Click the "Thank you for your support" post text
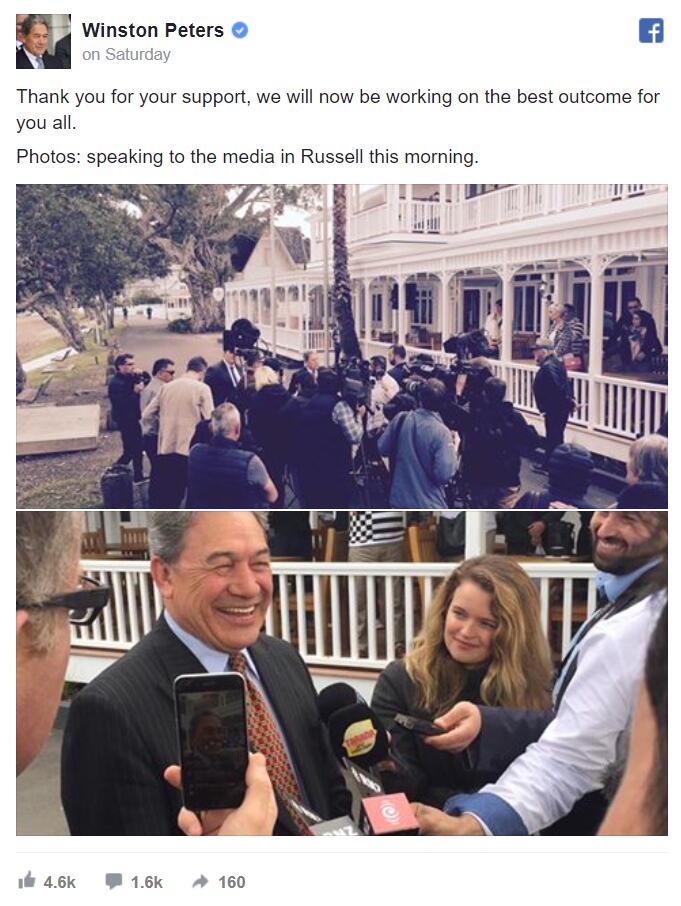This screenshot has width=681, height=906. 338,109
